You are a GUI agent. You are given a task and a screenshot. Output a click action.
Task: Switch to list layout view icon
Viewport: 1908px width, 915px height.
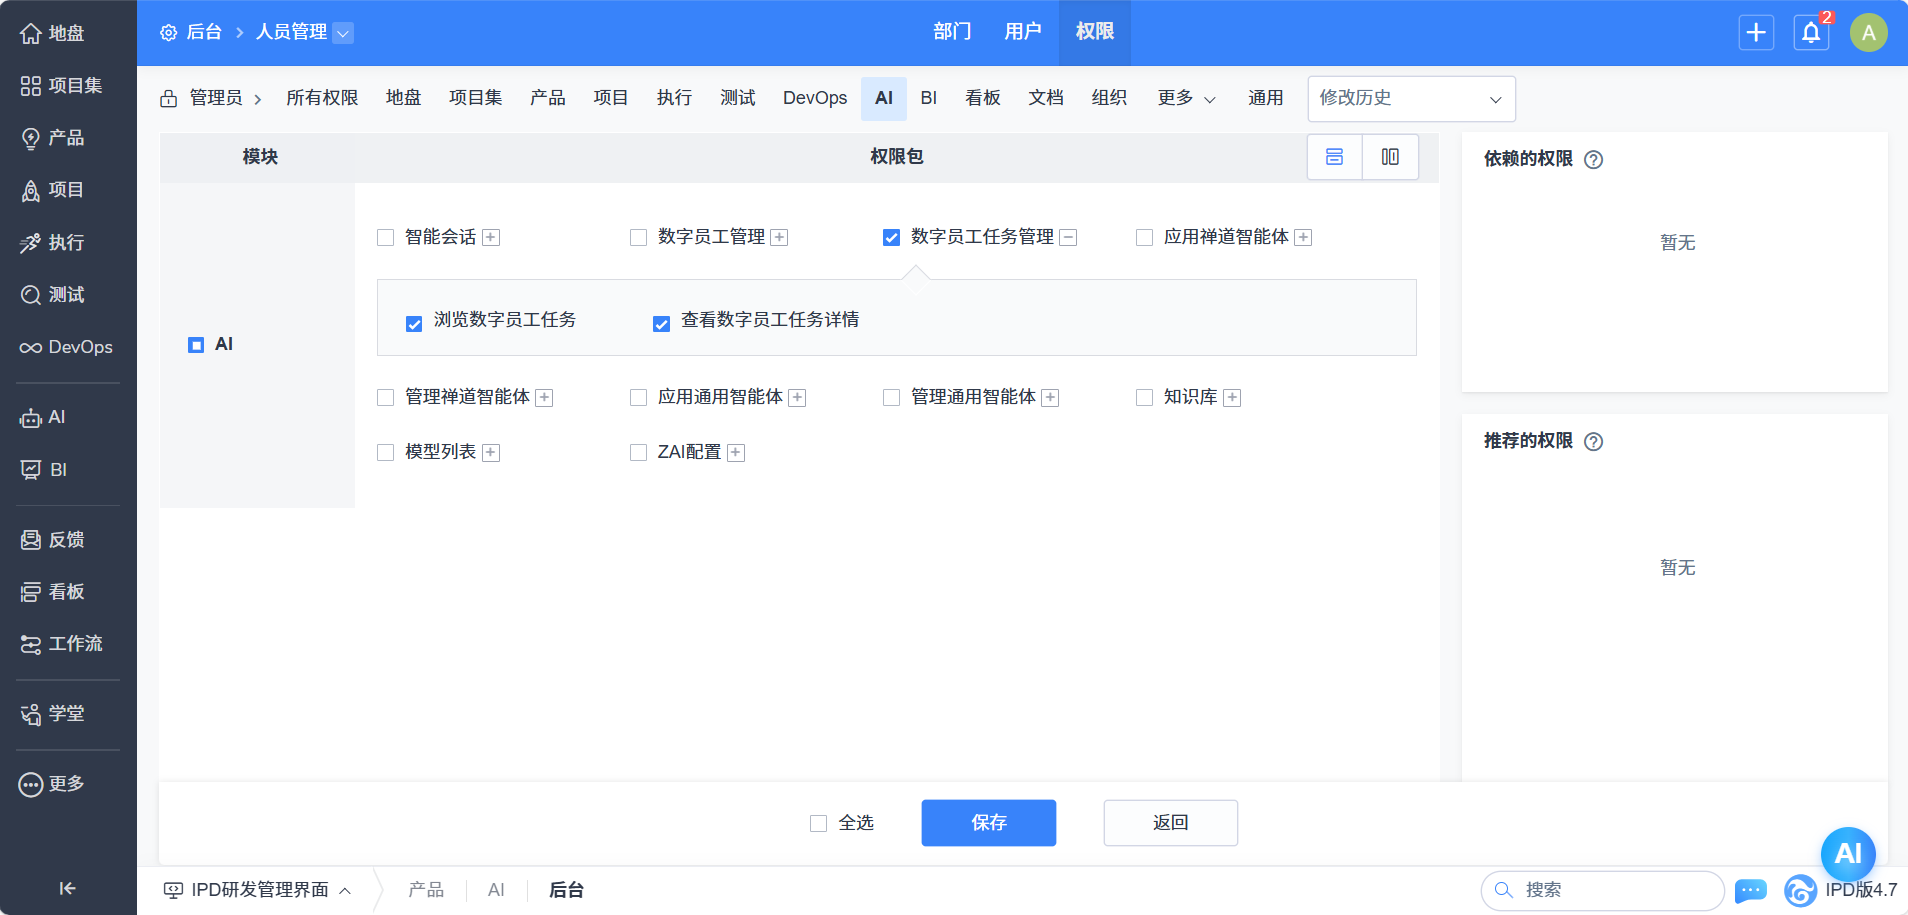point(1334,157)
